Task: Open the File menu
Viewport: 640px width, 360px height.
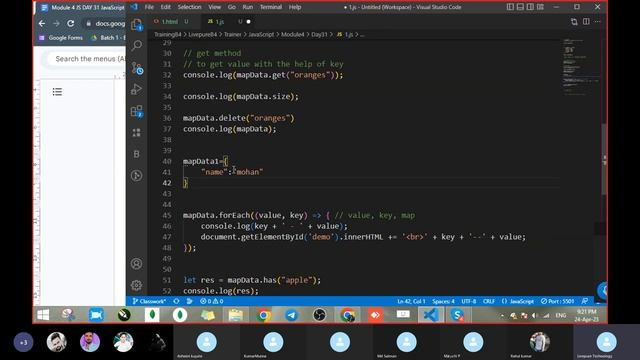Action: [x=149, y=7]
